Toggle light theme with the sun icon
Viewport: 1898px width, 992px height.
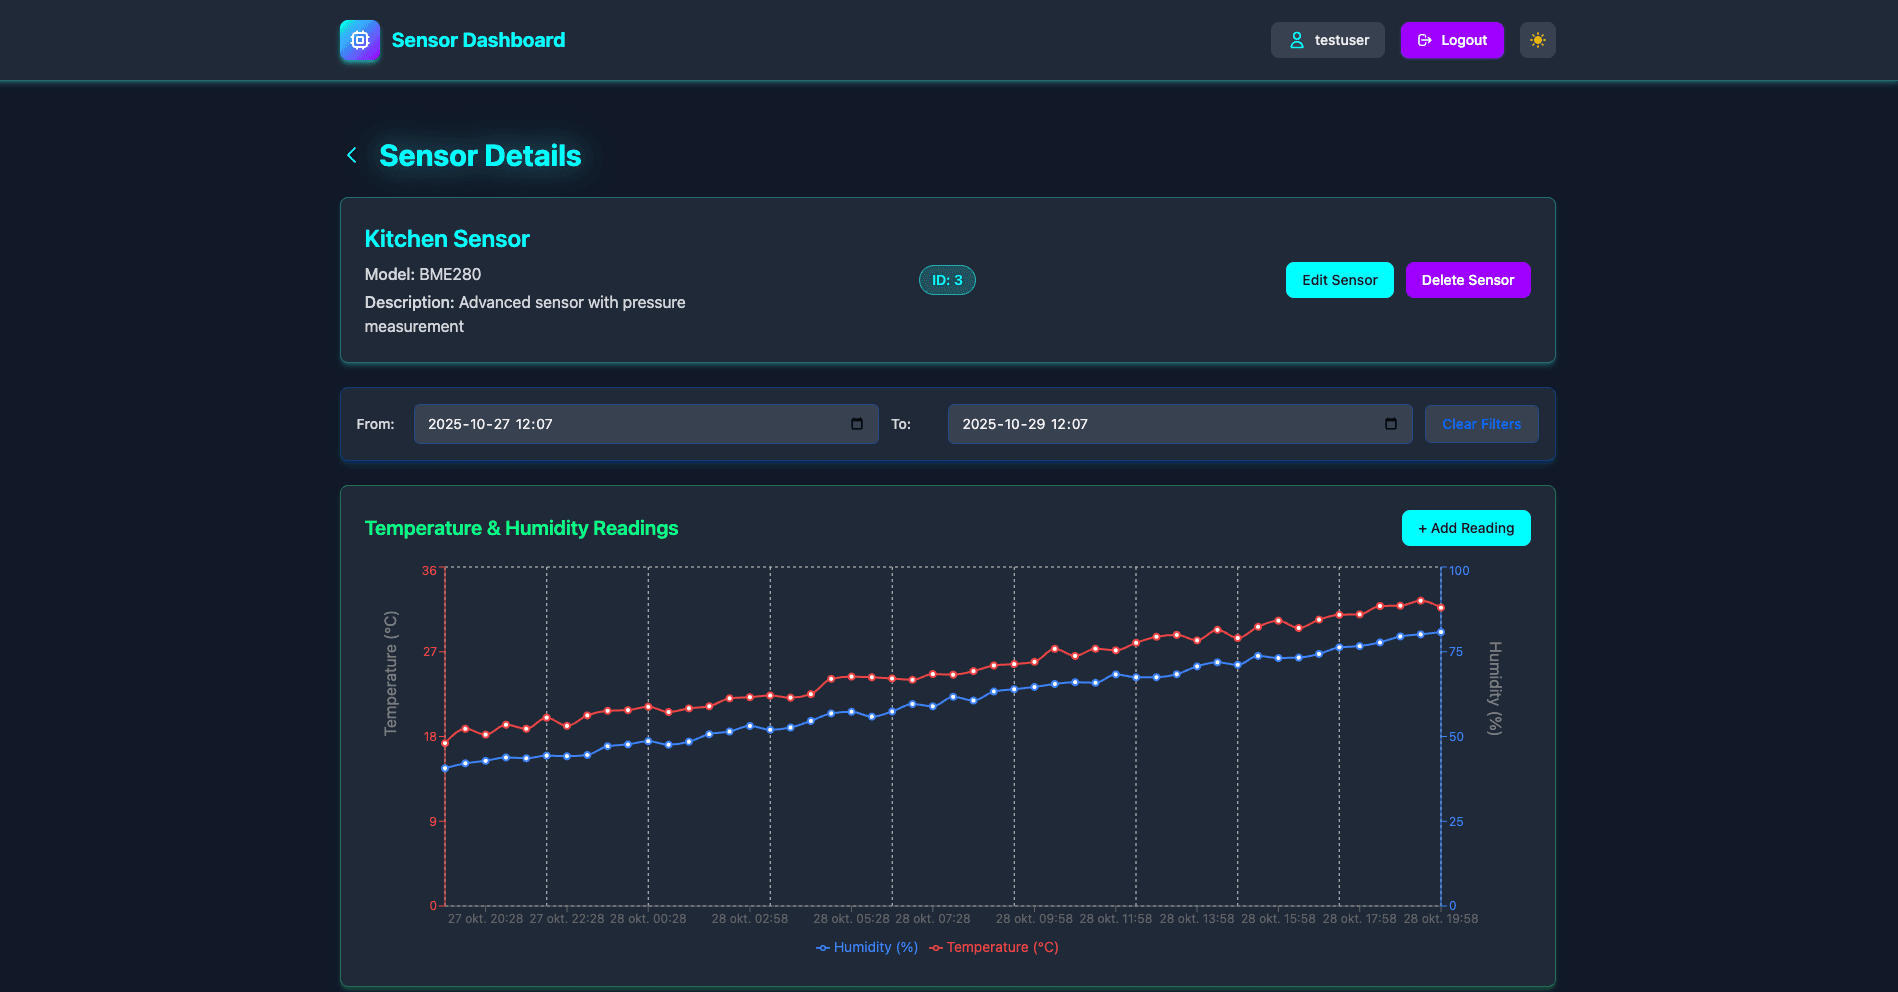(x=1537, y=40)
